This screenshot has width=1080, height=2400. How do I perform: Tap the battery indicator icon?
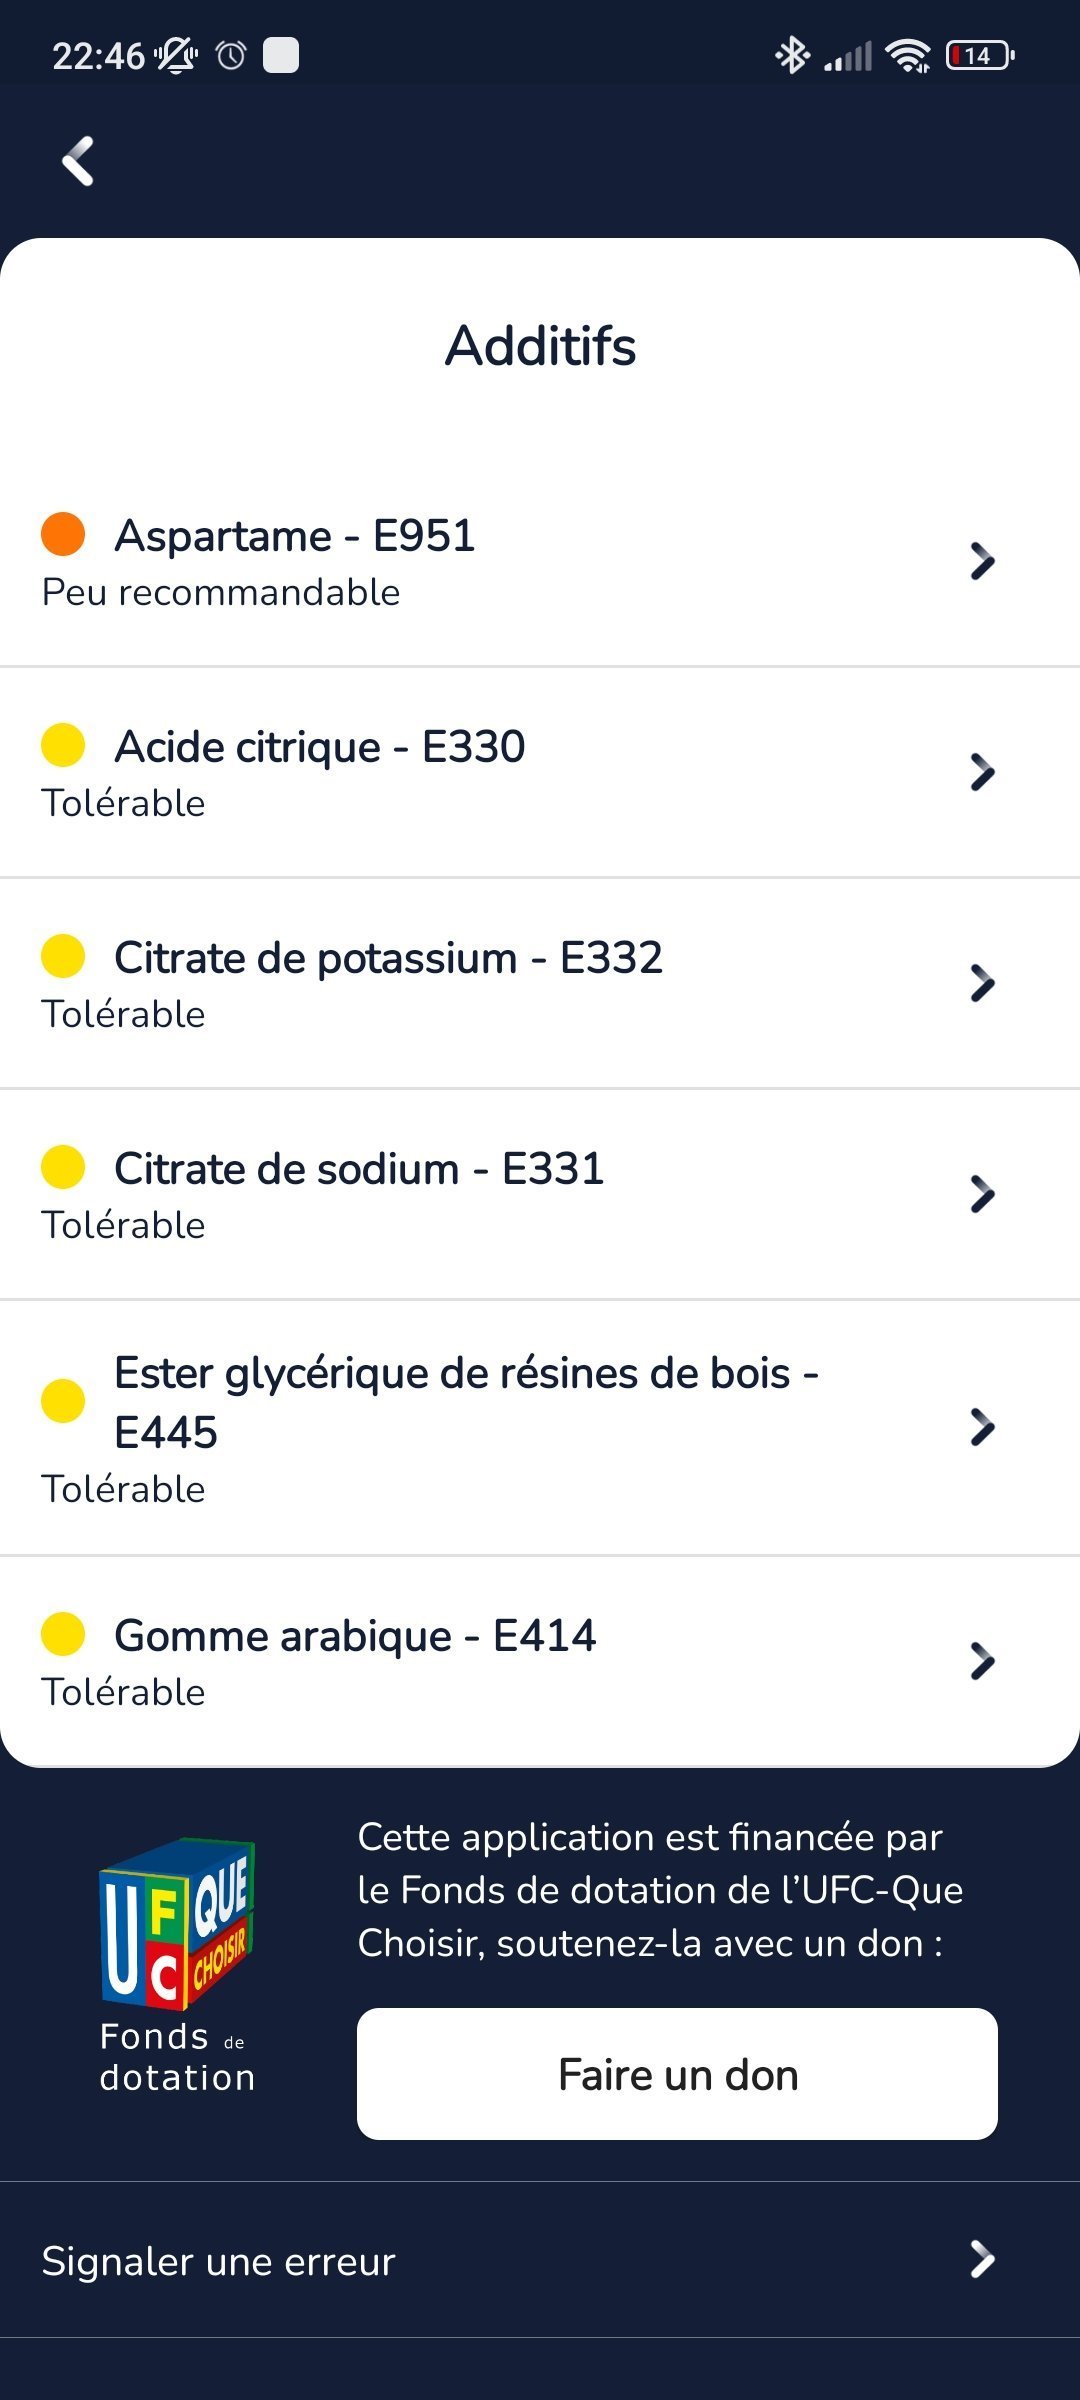979,56
